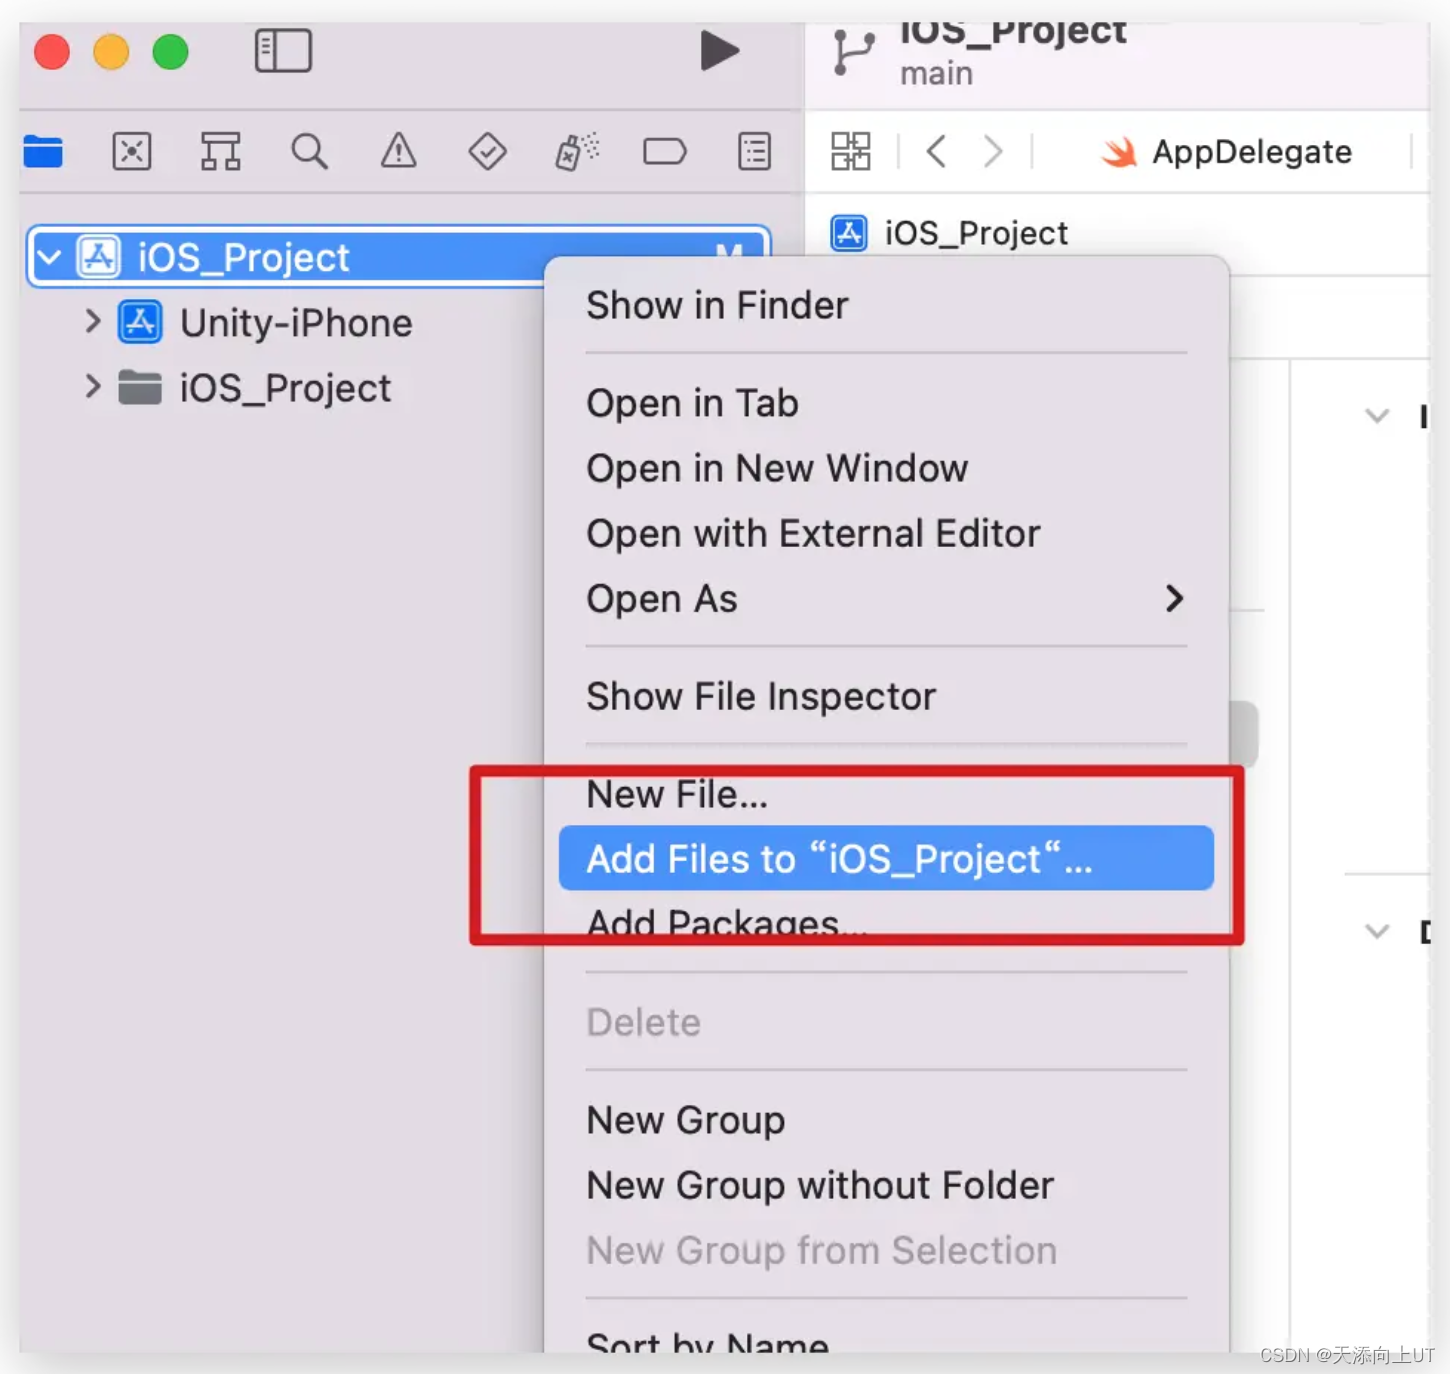The height and width of the screenshot is (1374, 1450).
Task: Choose Show File Inspector
Action: (761, 696)
